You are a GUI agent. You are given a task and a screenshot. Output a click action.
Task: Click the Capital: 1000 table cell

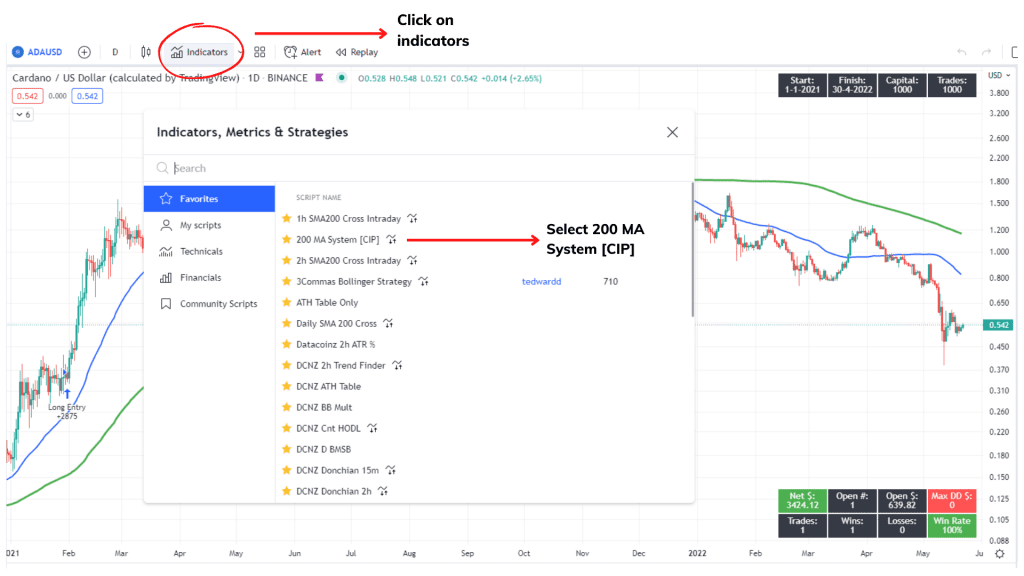click(902, 85)
